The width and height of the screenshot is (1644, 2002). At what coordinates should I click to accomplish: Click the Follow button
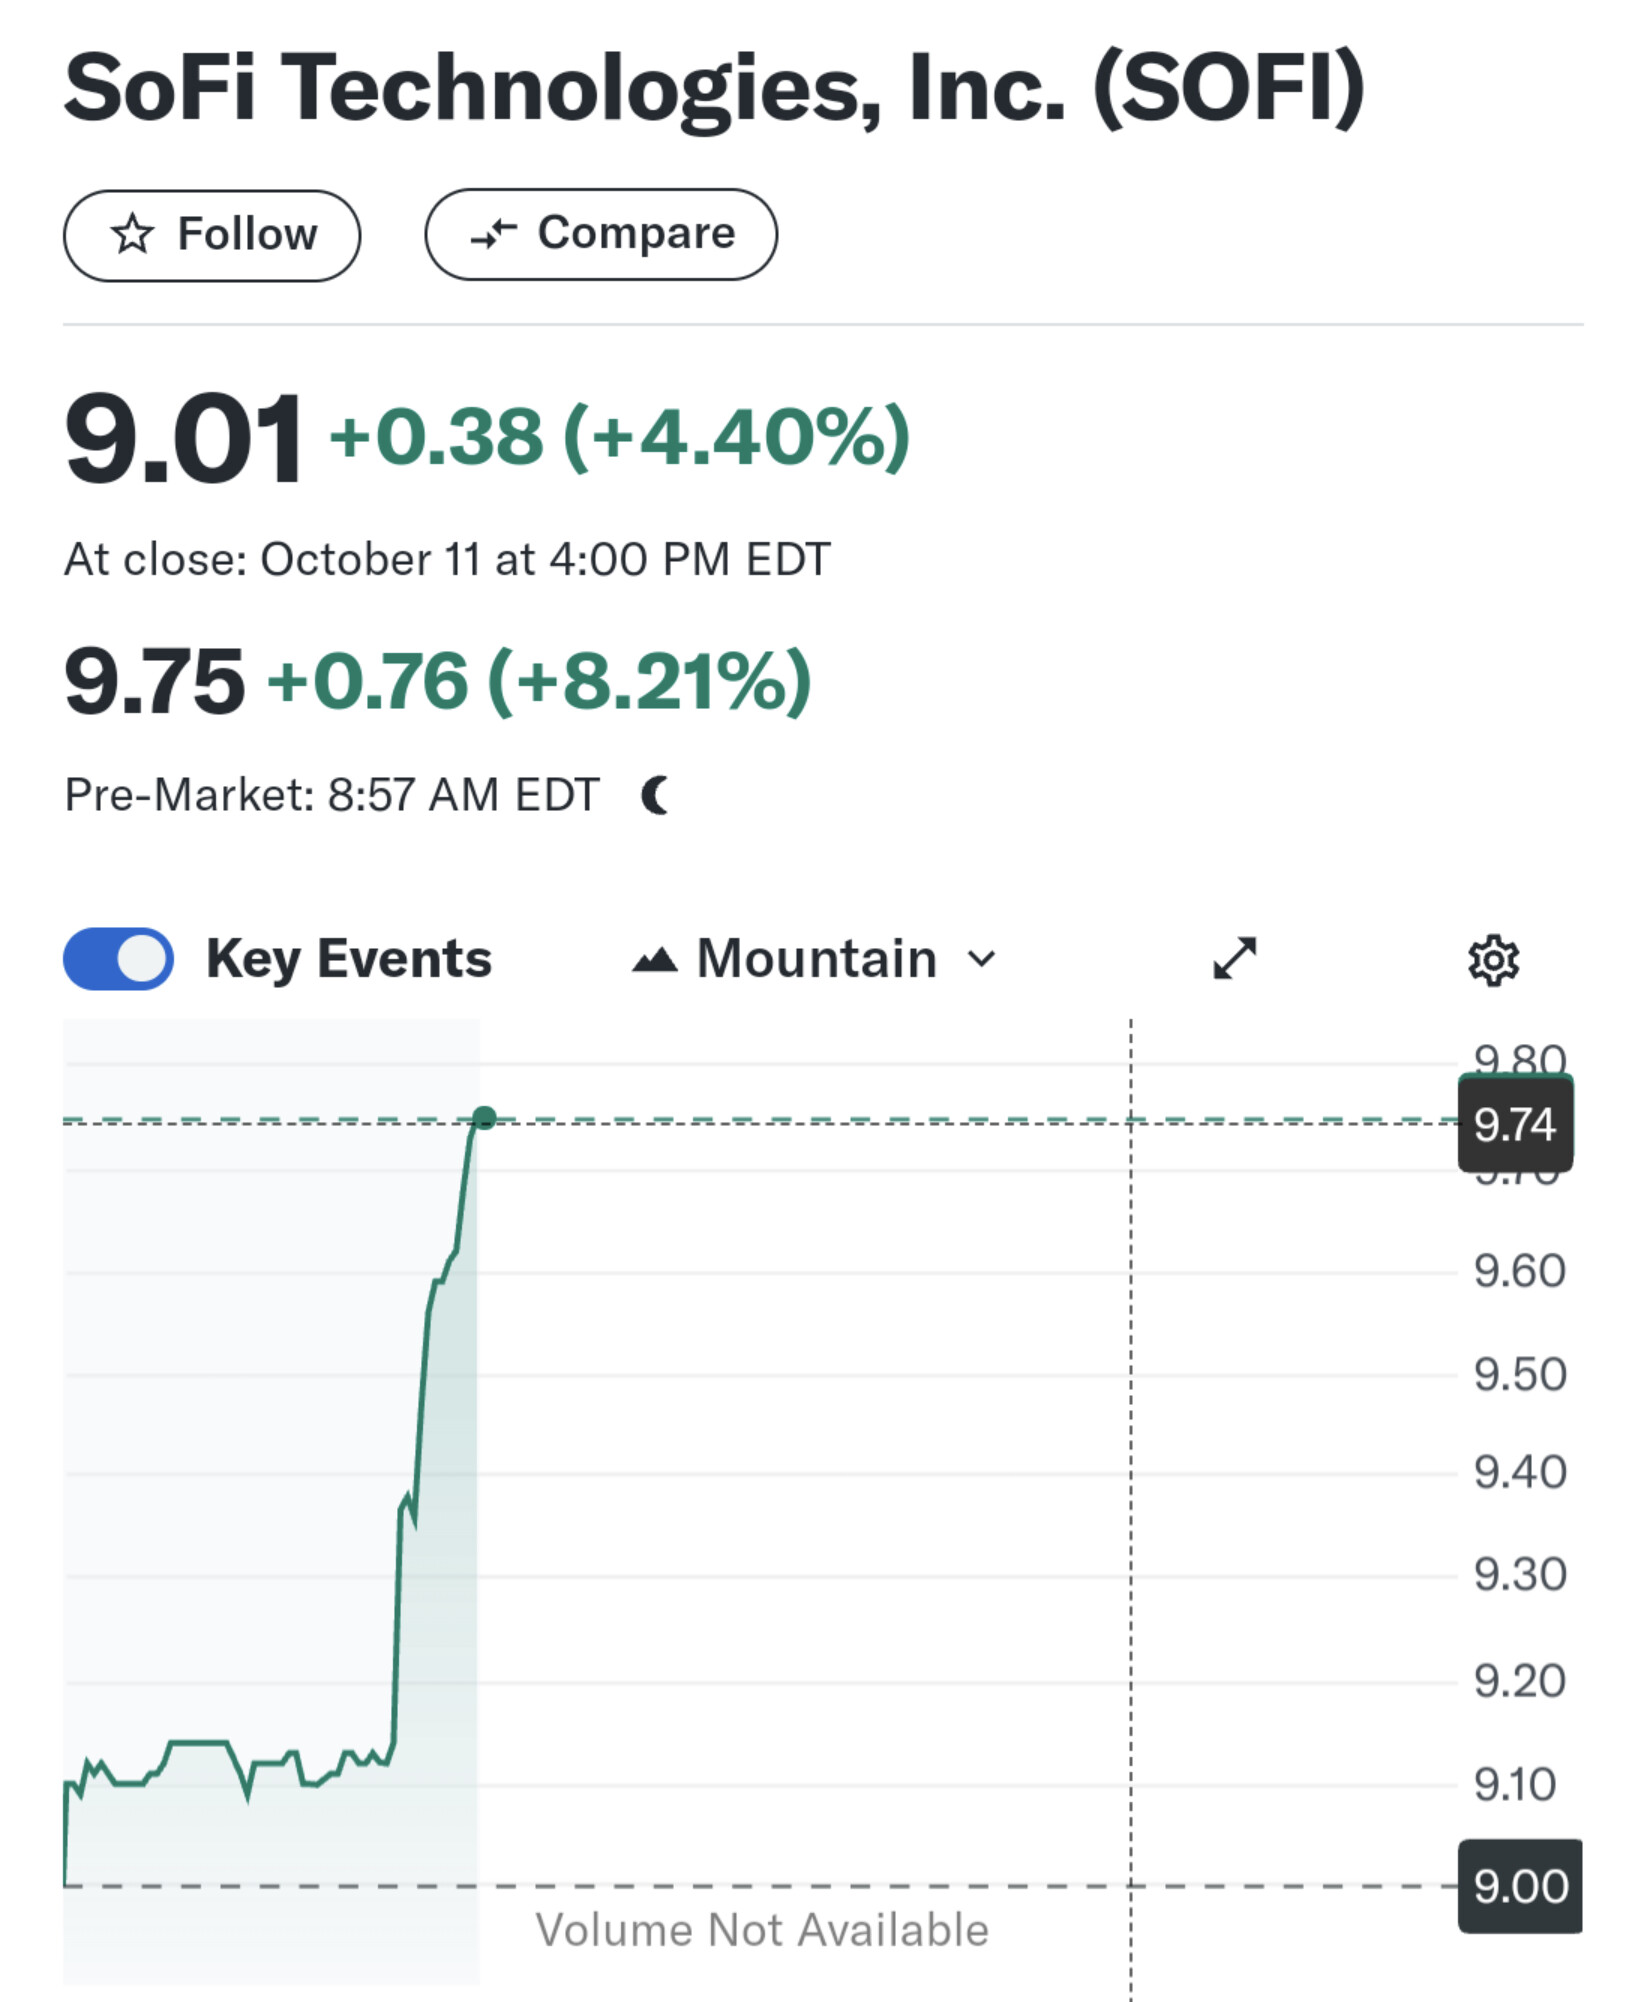click(x=212, y=235)
